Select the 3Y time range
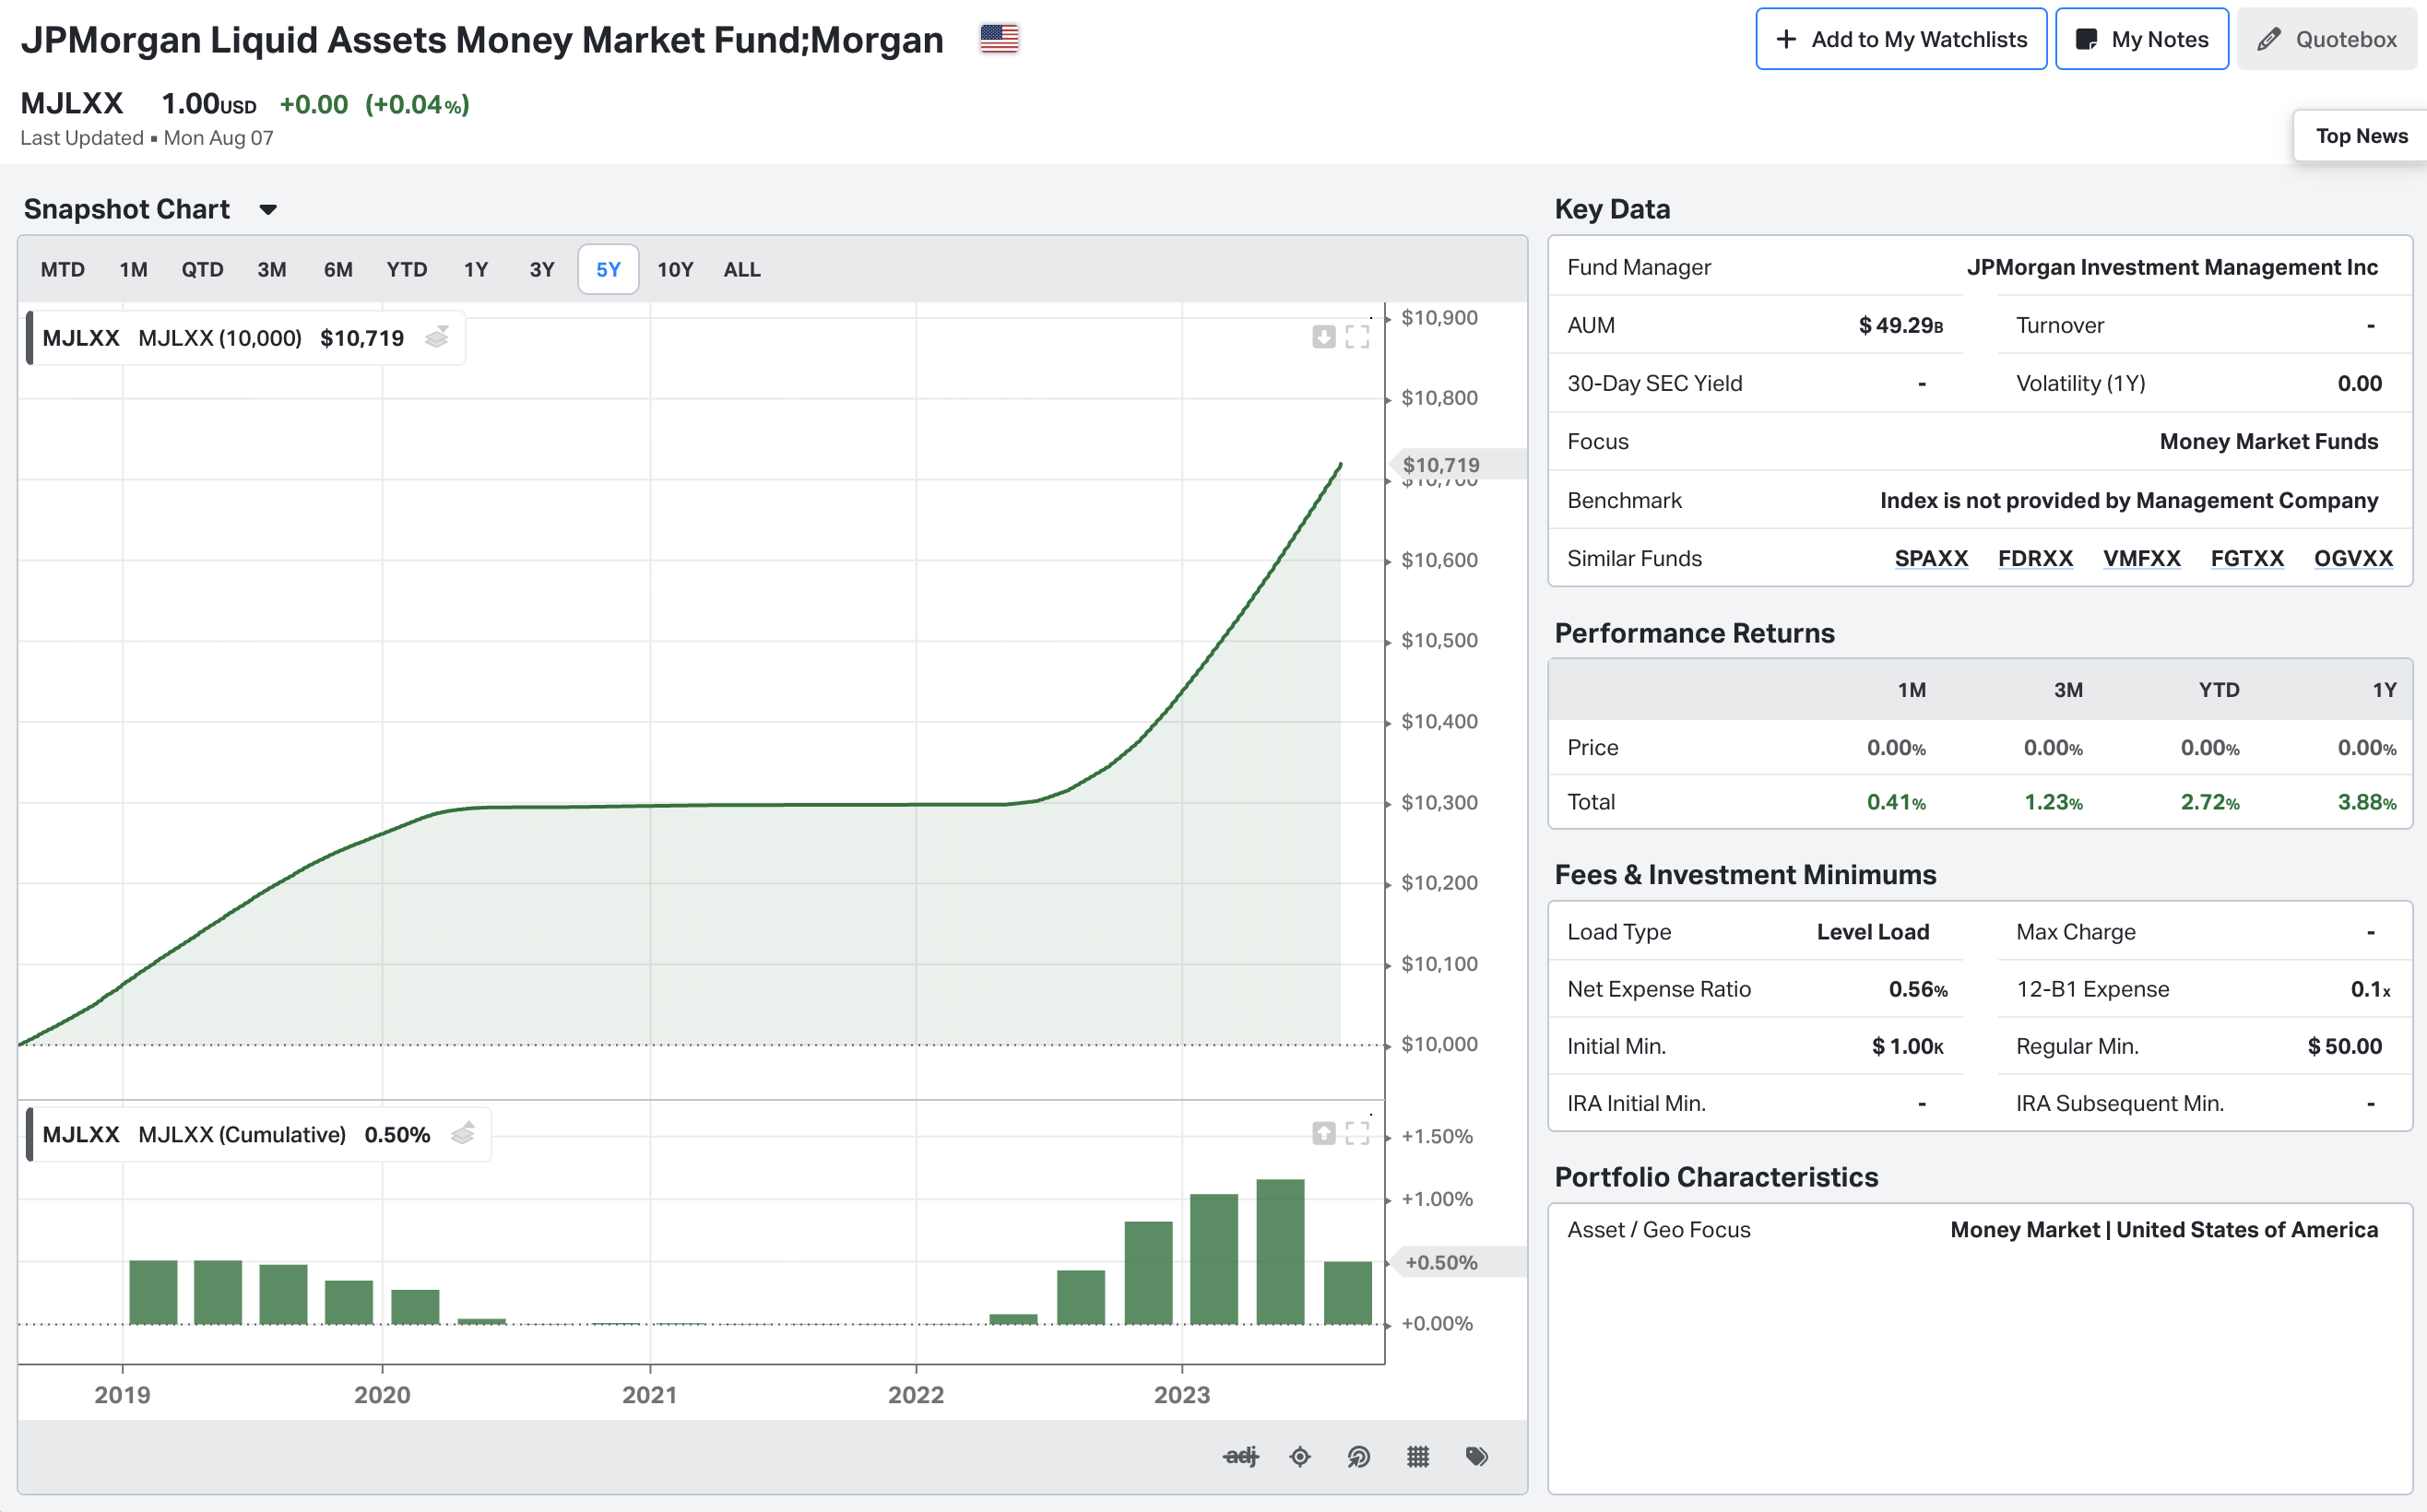The height and width of the screenshot is (1512, 2427). pos(542,269)
